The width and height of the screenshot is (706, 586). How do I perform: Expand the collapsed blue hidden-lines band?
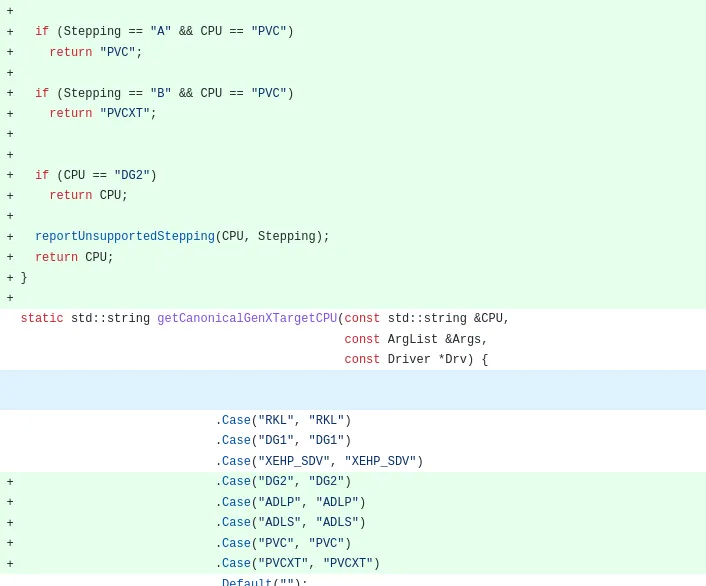point(352,390)
